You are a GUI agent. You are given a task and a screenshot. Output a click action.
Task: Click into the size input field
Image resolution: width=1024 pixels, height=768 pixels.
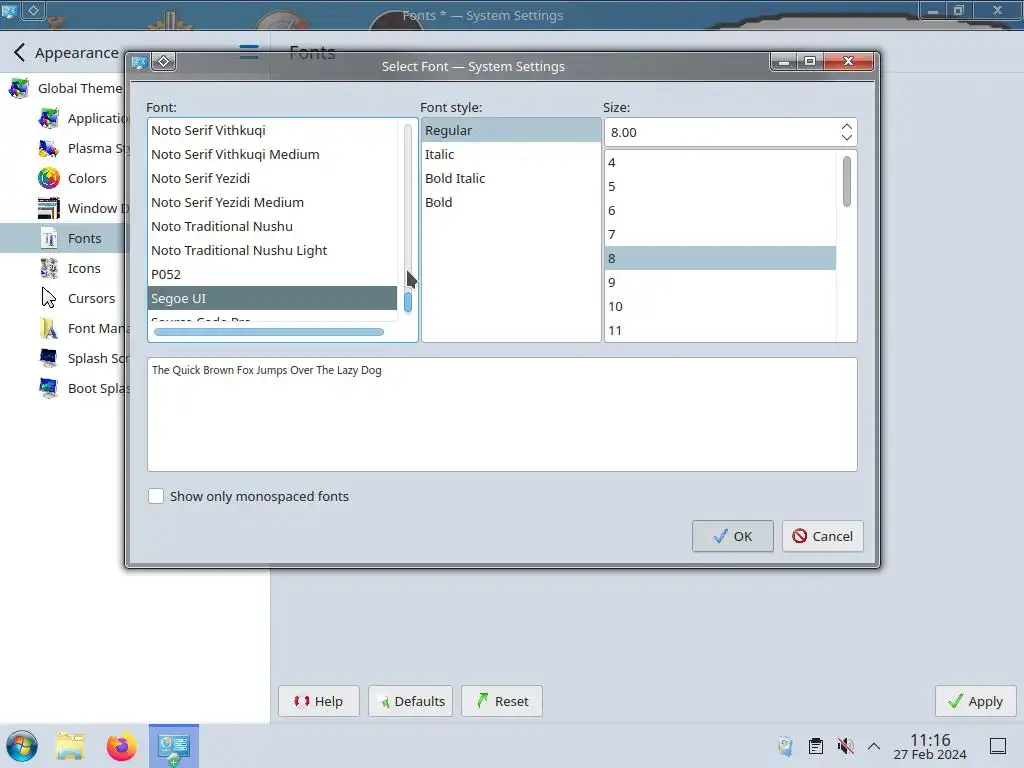(x=722, y=132)
